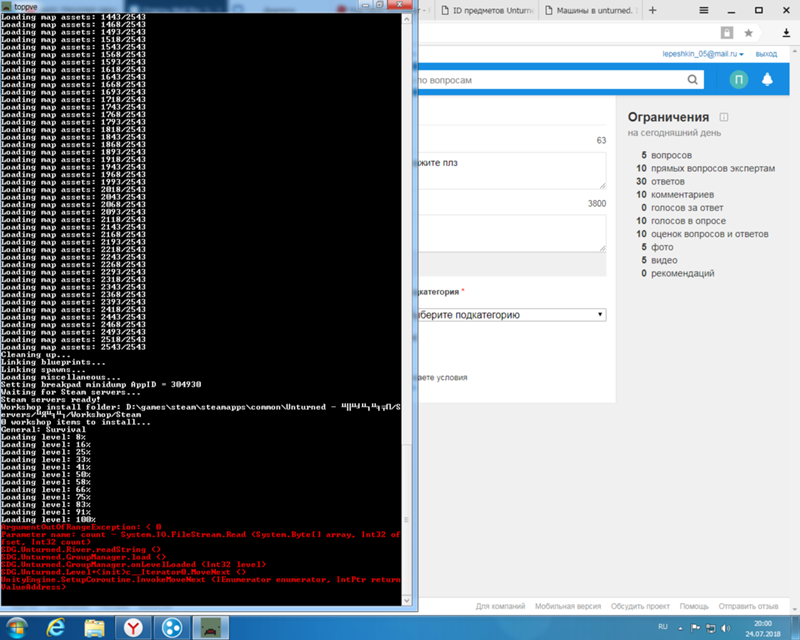
Task: Open the browser hamburger menu
Action: [704, 10]
